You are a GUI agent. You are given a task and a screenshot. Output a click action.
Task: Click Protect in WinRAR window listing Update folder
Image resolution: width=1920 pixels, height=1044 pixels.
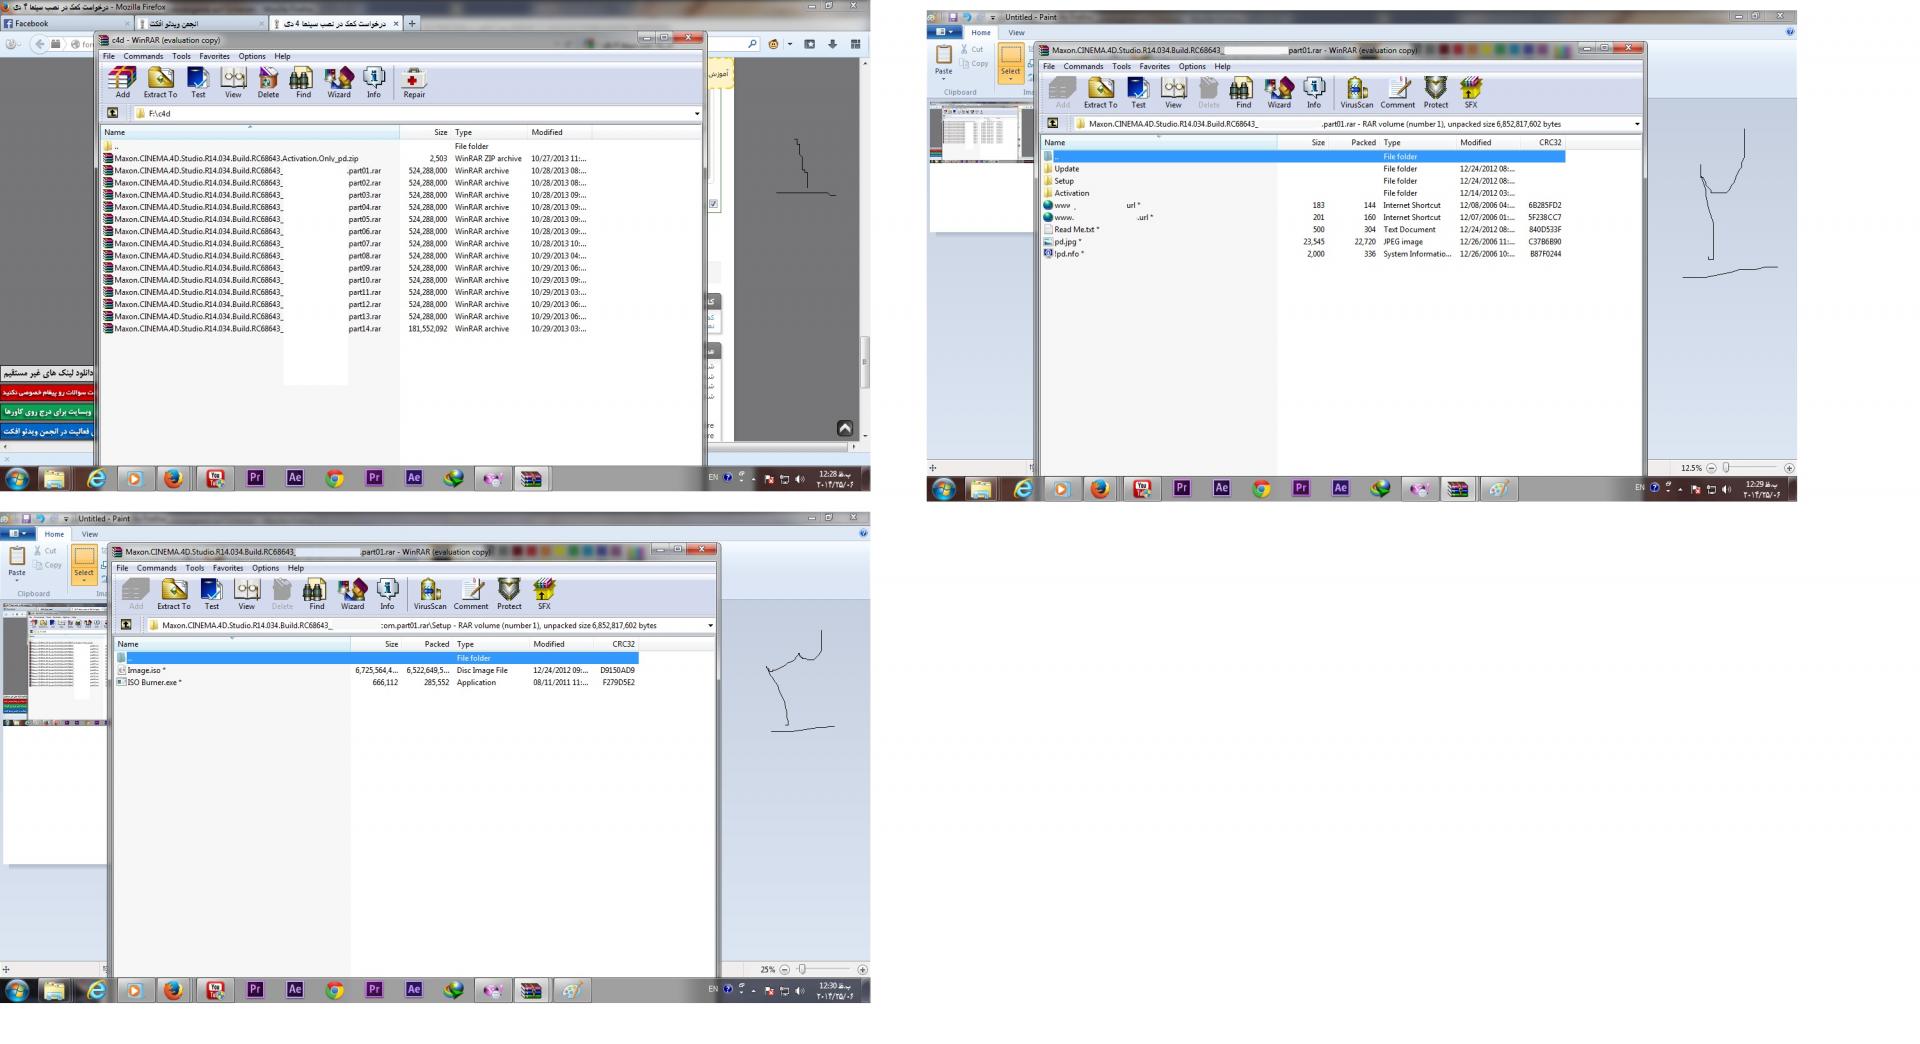1435,92
